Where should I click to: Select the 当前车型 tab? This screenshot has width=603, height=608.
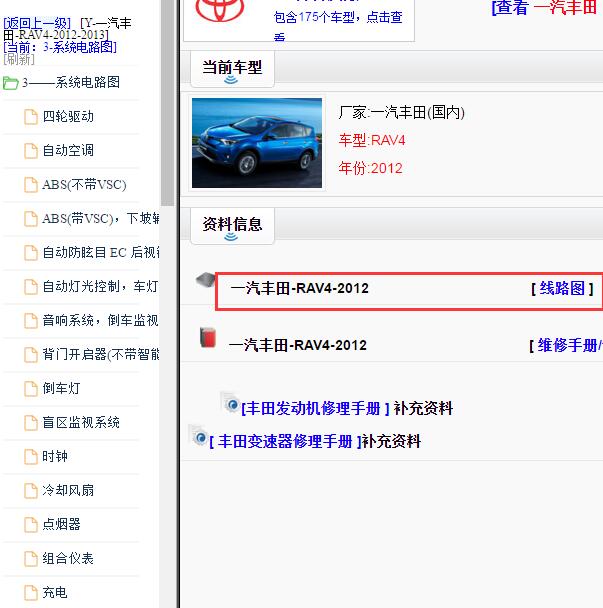click(232, 68)
